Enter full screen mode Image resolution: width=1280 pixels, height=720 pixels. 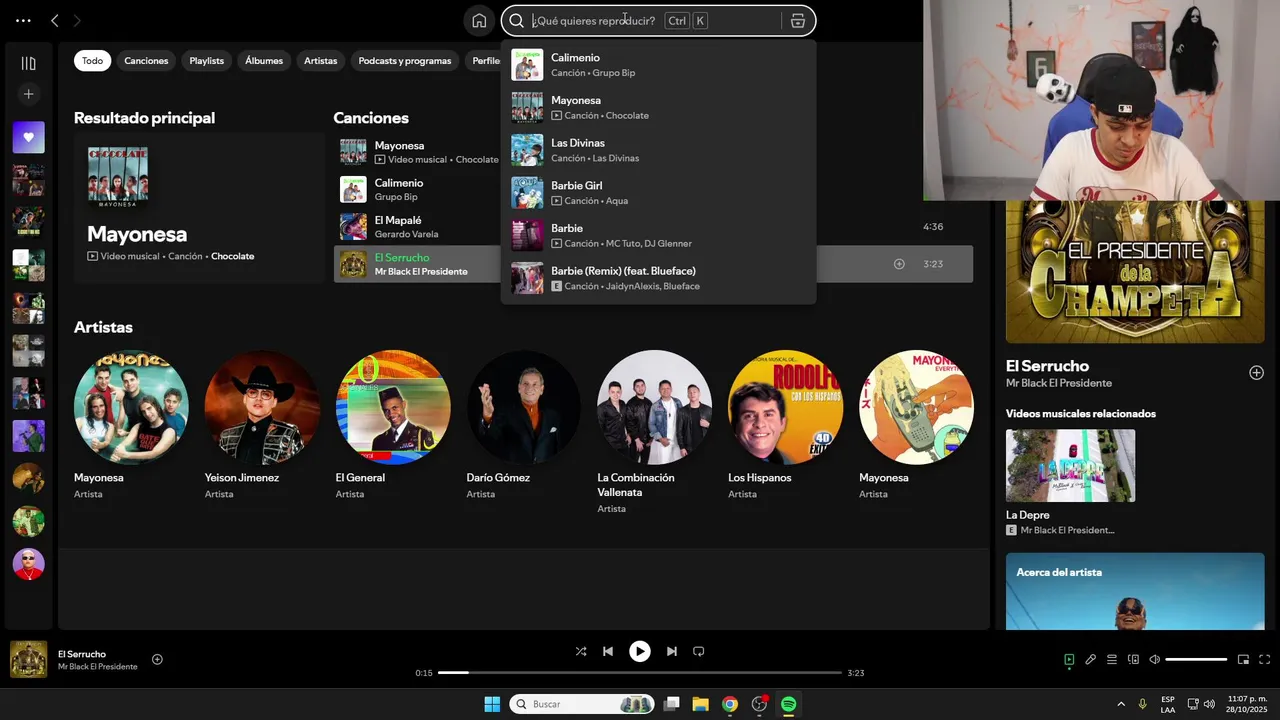coord(1264,659)
